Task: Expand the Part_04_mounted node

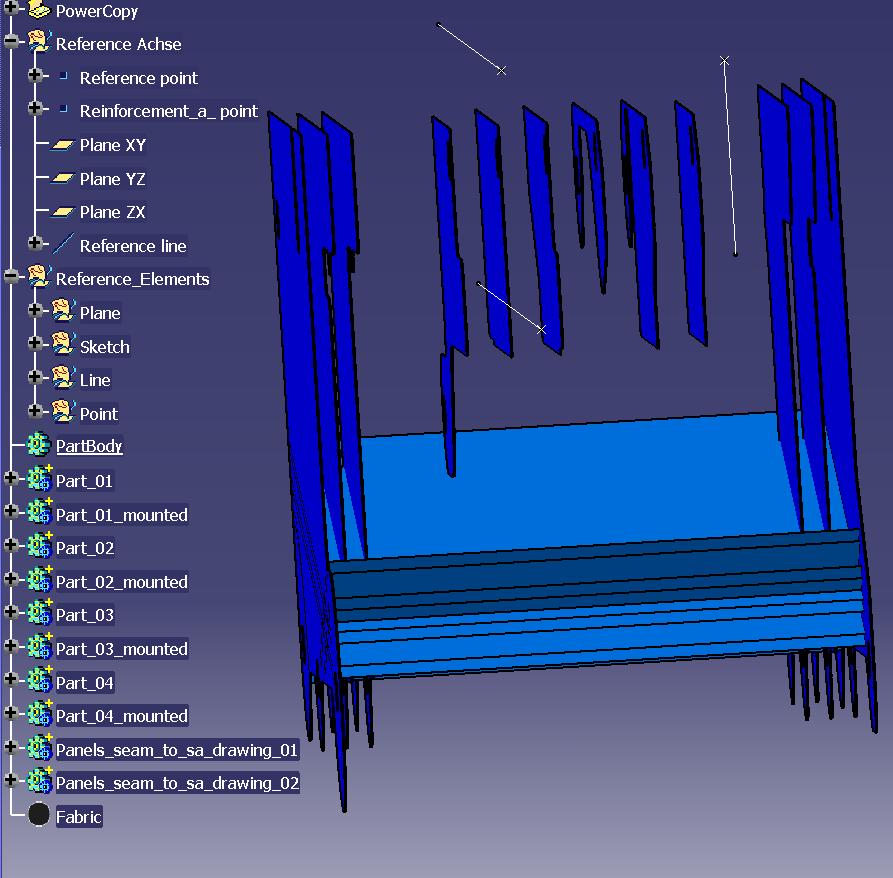Action: coord(10,712)
